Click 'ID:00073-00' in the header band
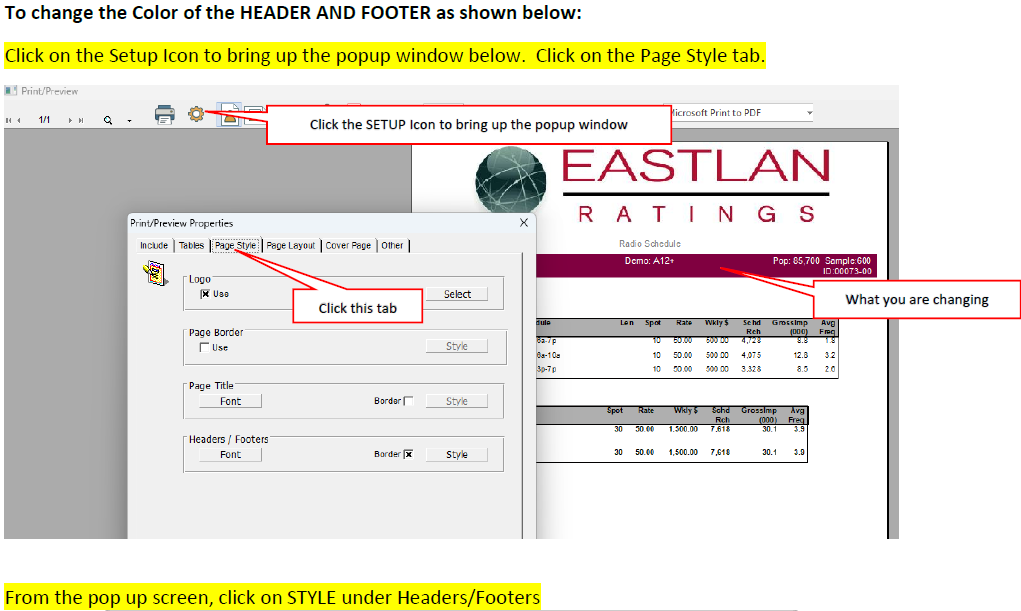The width and height of the screenshot is (1021, 611). pos(846,271)
